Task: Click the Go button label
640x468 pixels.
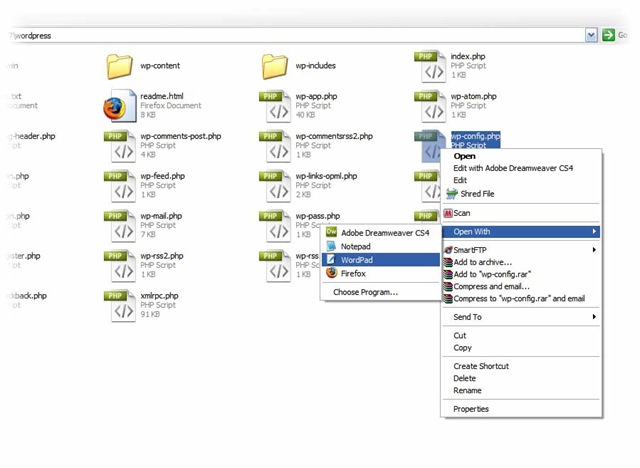Action: tap(622, 35)
